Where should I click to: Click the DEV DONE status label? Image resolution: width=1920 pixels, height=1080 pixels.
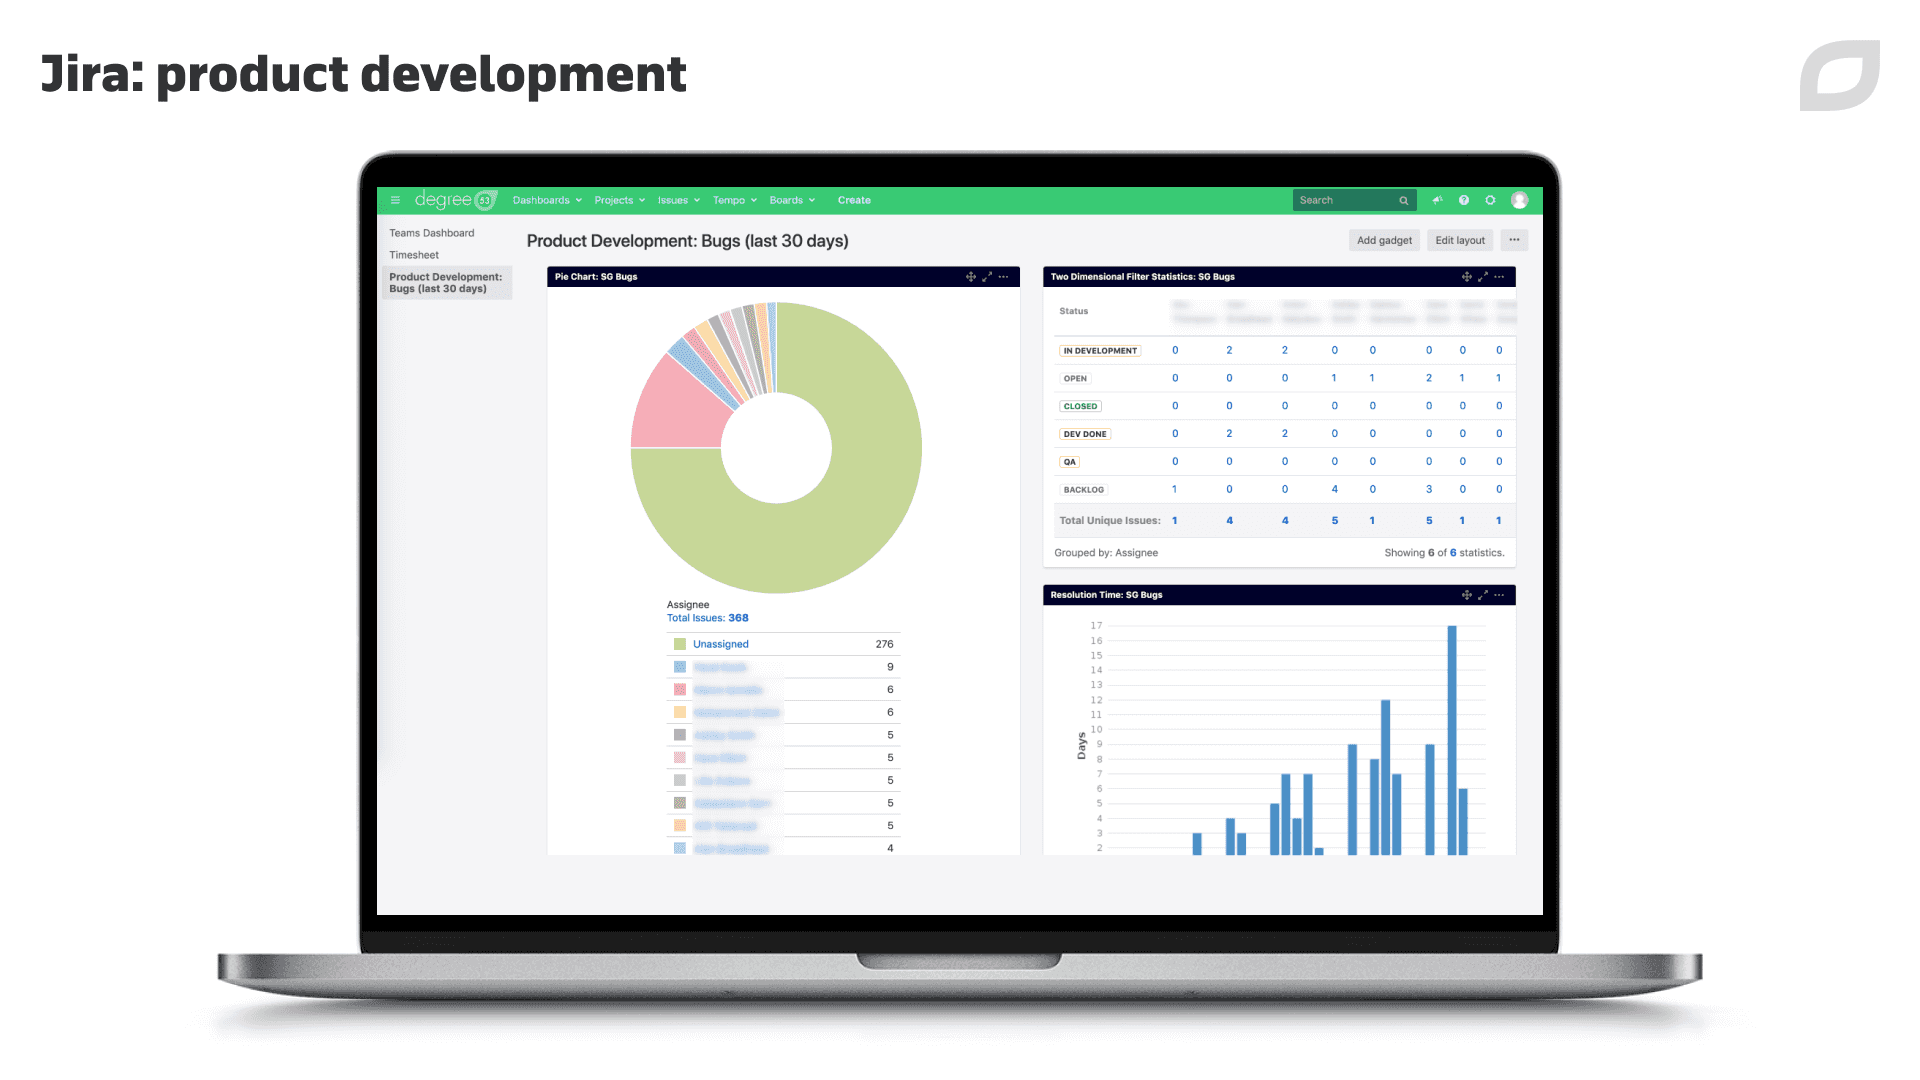[x=1085, y=434]
